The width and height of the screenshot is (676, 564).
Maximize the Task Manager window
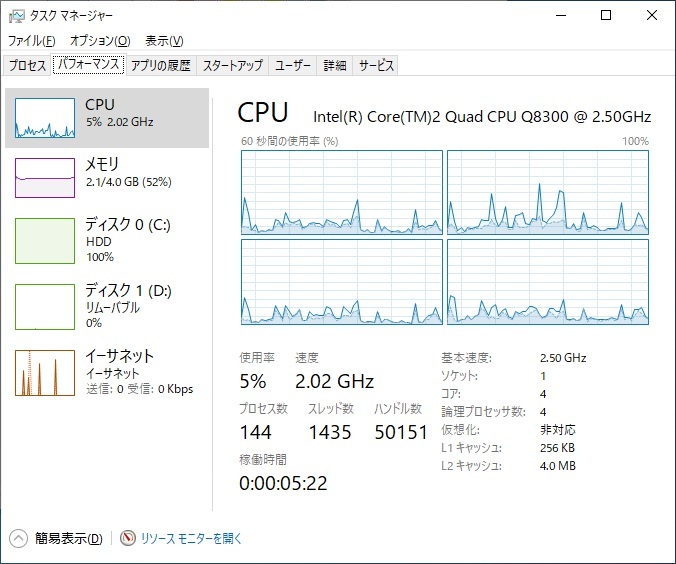pyautogui.click(x=606, y=16)
